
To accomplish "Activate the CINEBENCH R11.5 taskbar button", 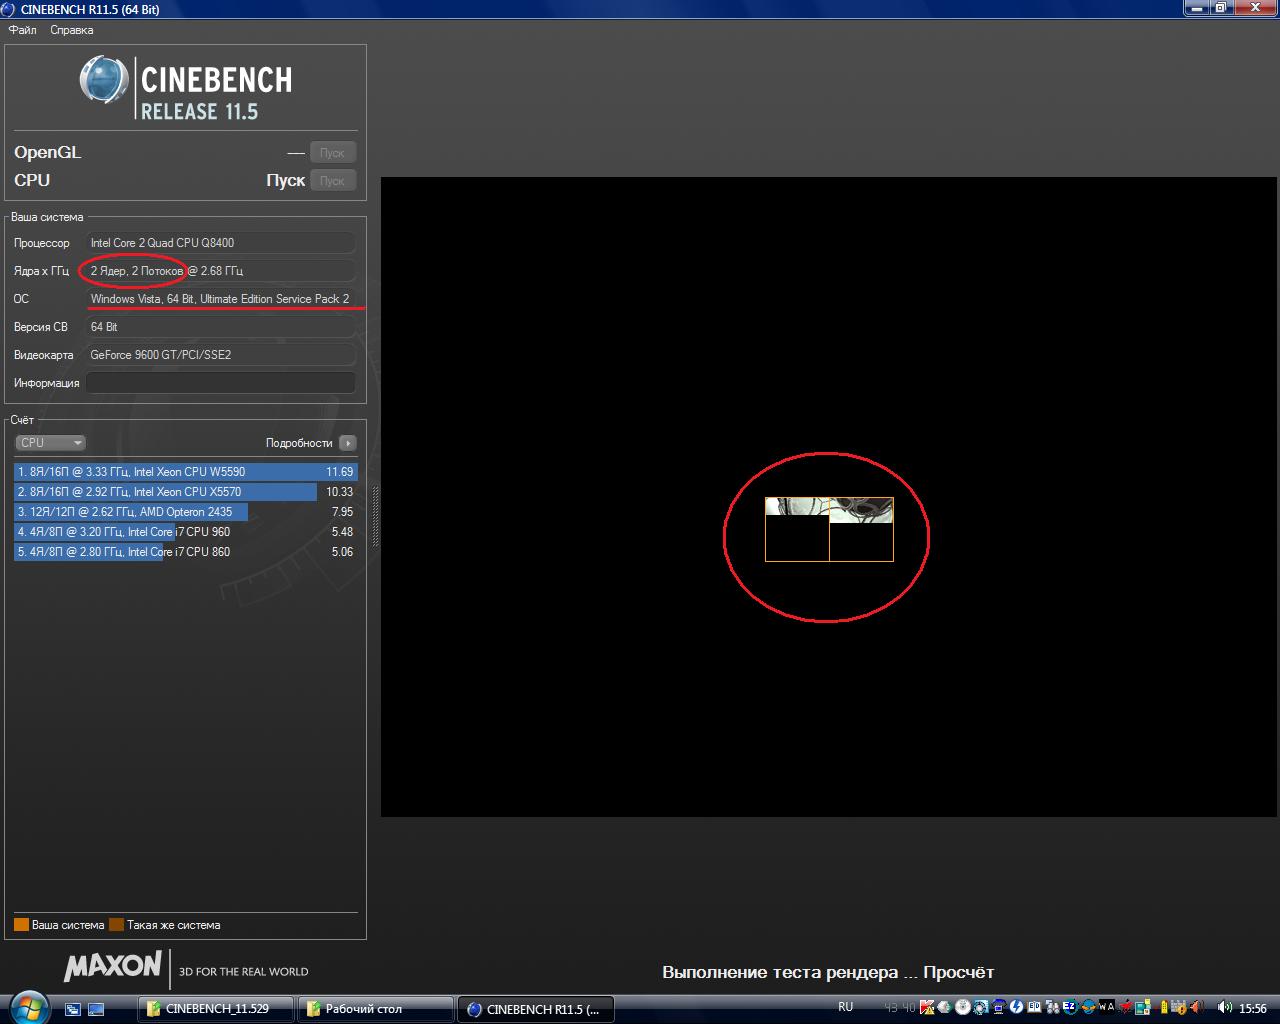I will (535, 1009).
